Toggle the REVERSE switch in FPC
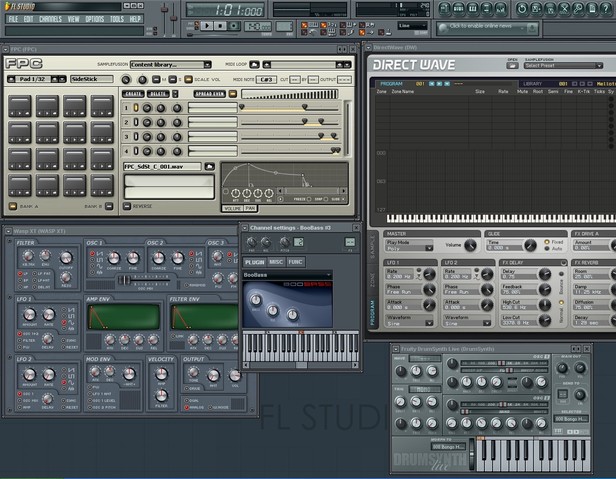The height and width of the screenshot is (479, 616). 127,206
